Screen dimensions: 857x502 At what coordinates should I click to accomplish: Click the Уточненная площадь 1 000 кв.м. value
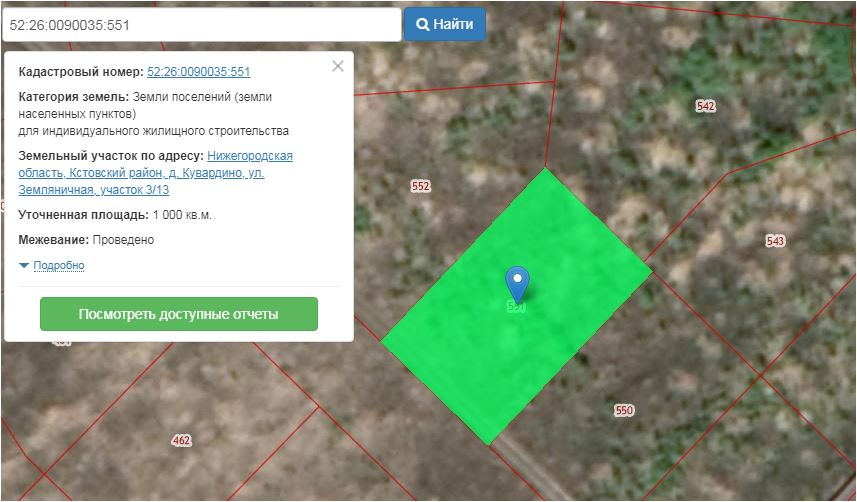(181, 215)
